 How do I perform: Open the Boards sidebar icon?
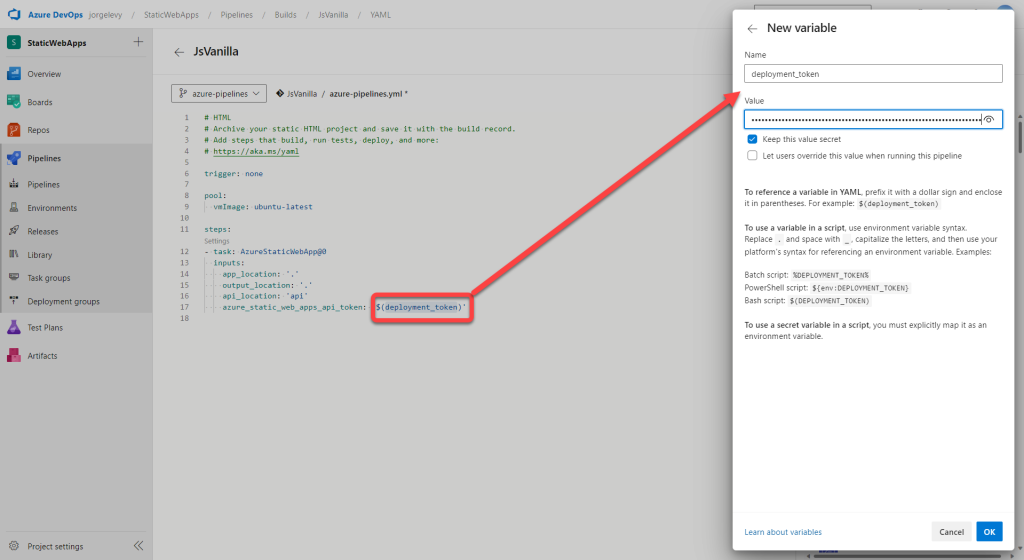(14, 102)
